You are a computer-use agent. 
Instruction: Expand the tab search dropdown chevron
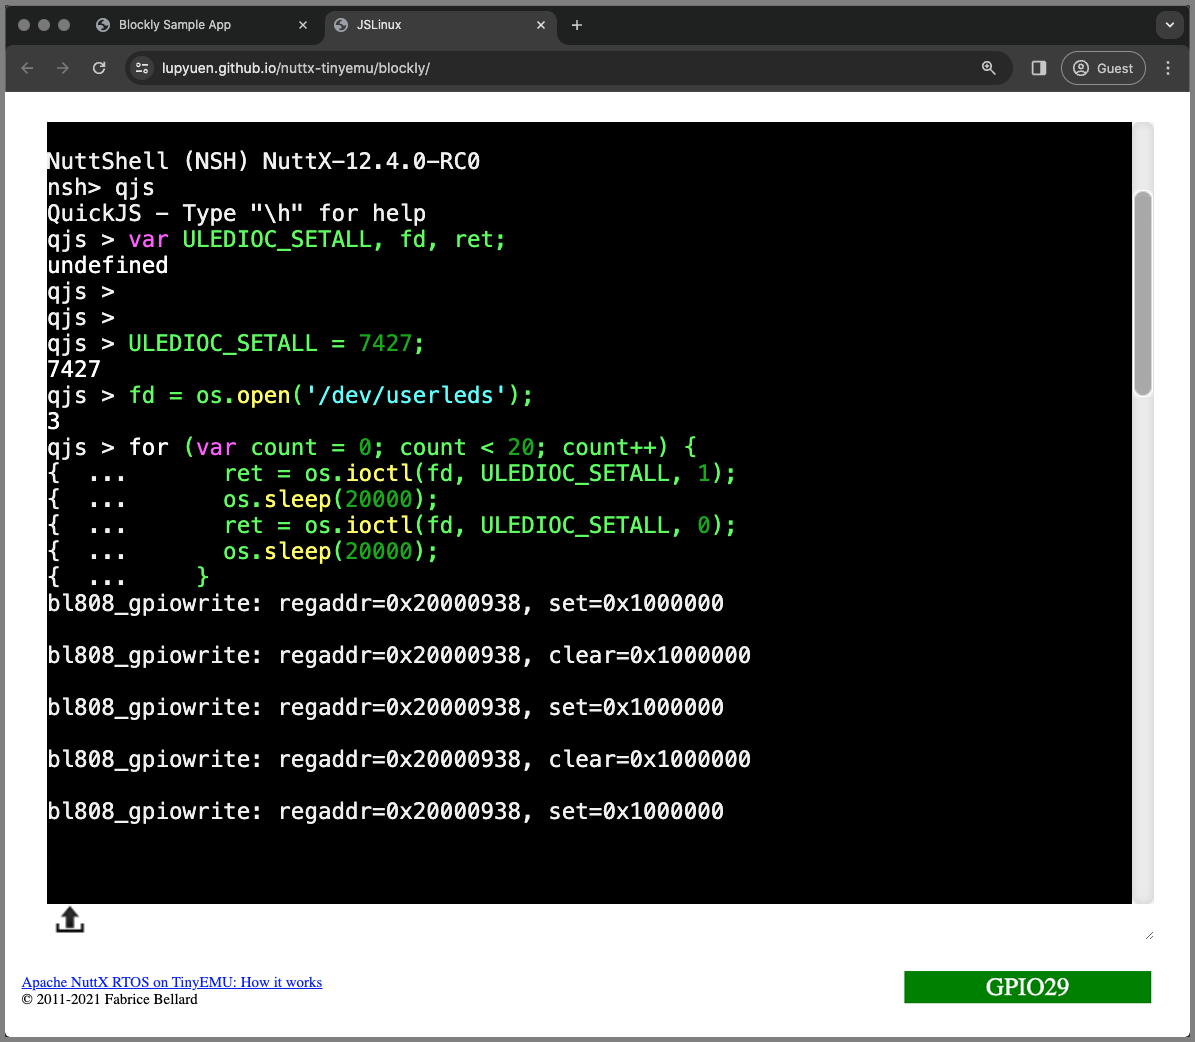pos(1169,25)
